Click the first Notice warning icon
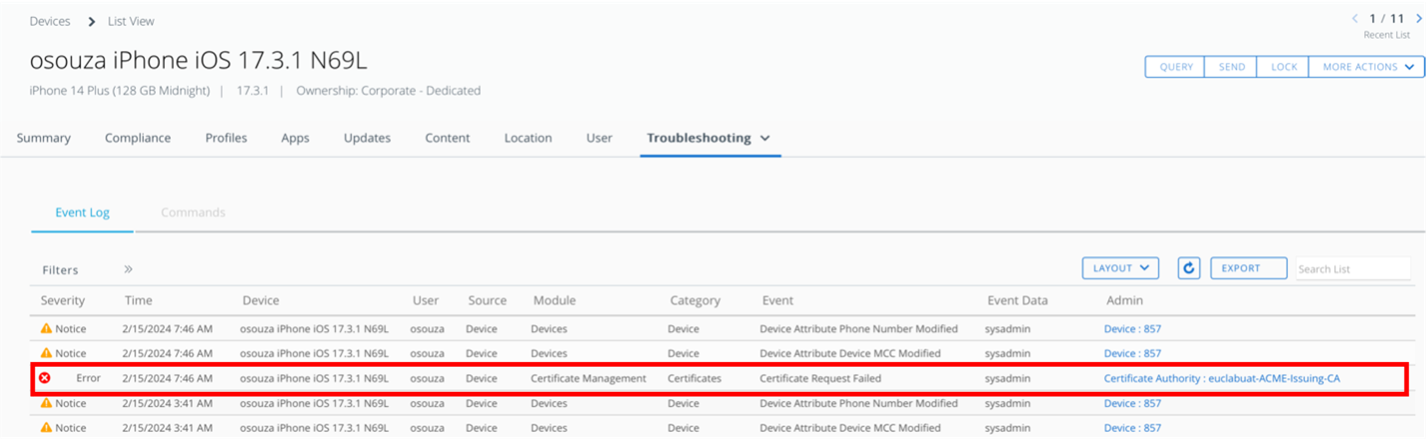Screen dimensions: 1428x443 [46, 328]
